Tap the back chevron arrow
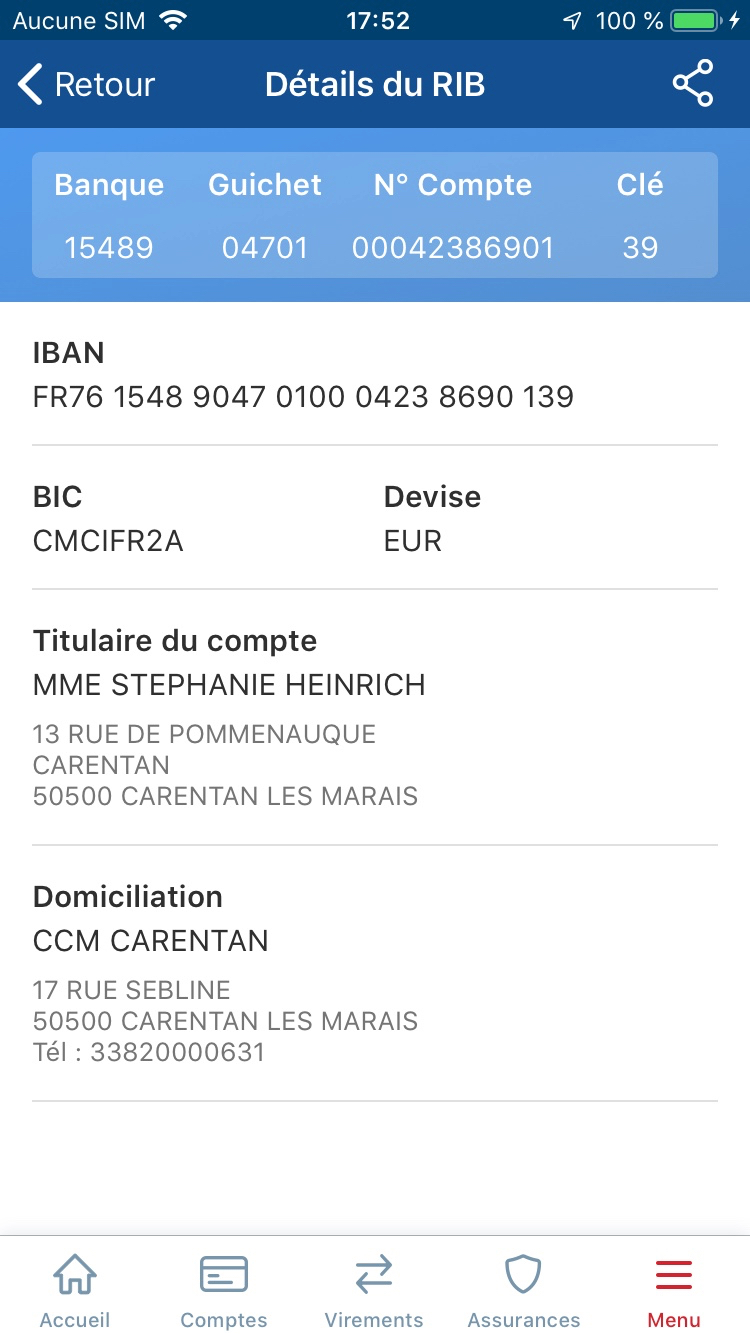 click(31, 85)
